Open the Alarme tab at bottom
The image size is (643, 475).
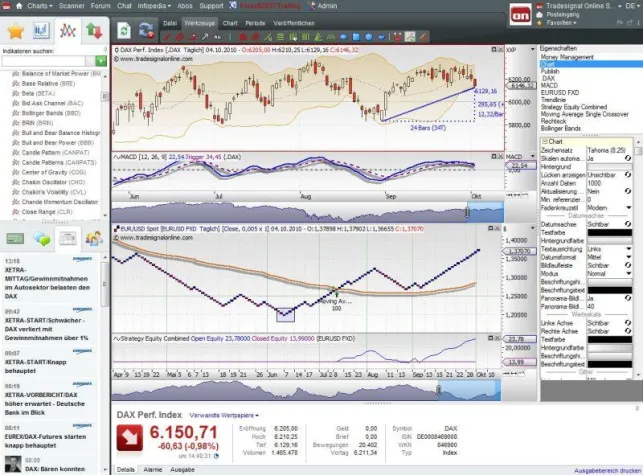pos(153,469)
